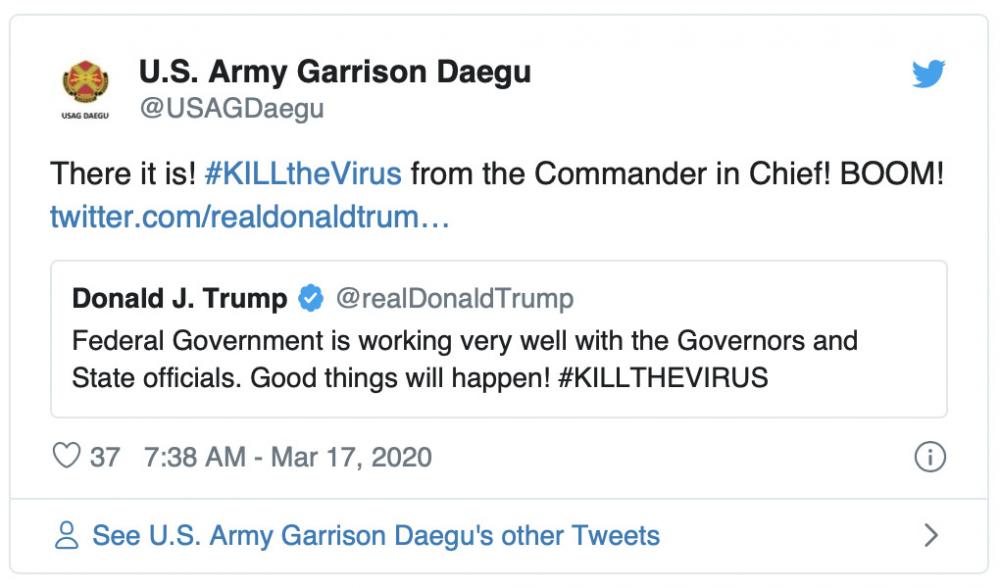Click the person icon beside See other Tweets

[x=66, y=535]
